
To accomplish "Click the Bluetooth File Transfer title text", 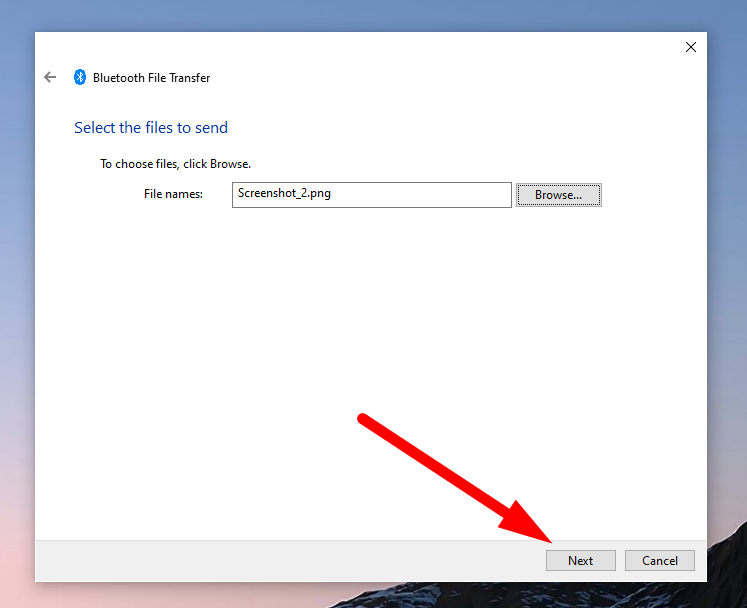I will [151, 78].
